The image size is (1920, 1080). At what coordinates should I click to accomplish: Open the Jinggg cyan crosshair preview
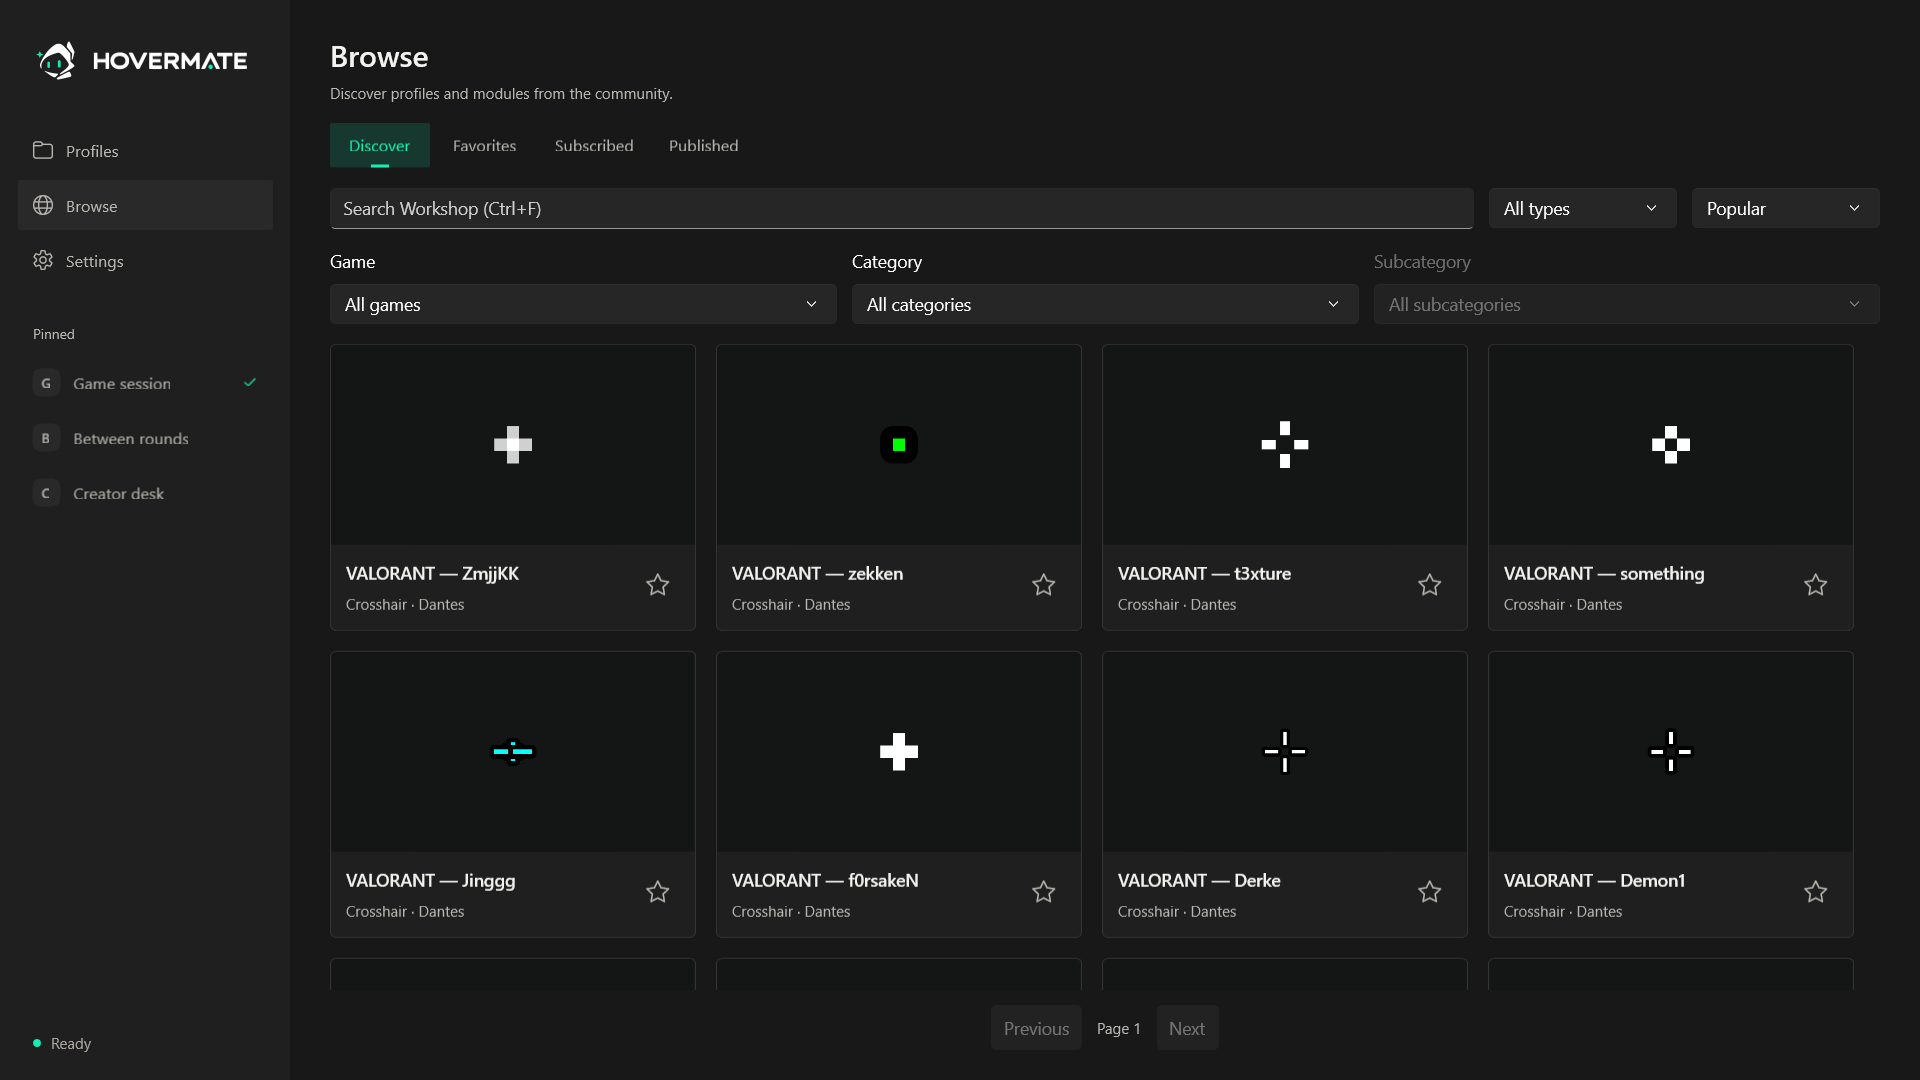click(512, 752)
